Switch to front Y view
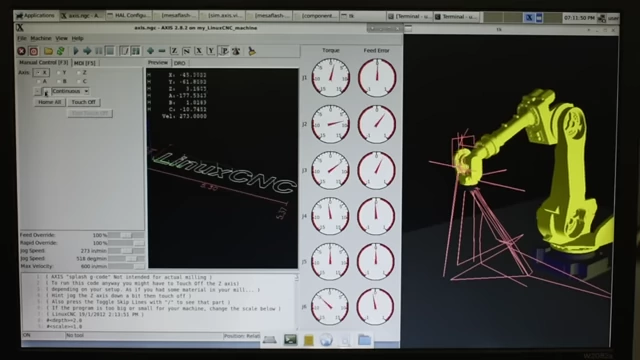 [211, 51]
